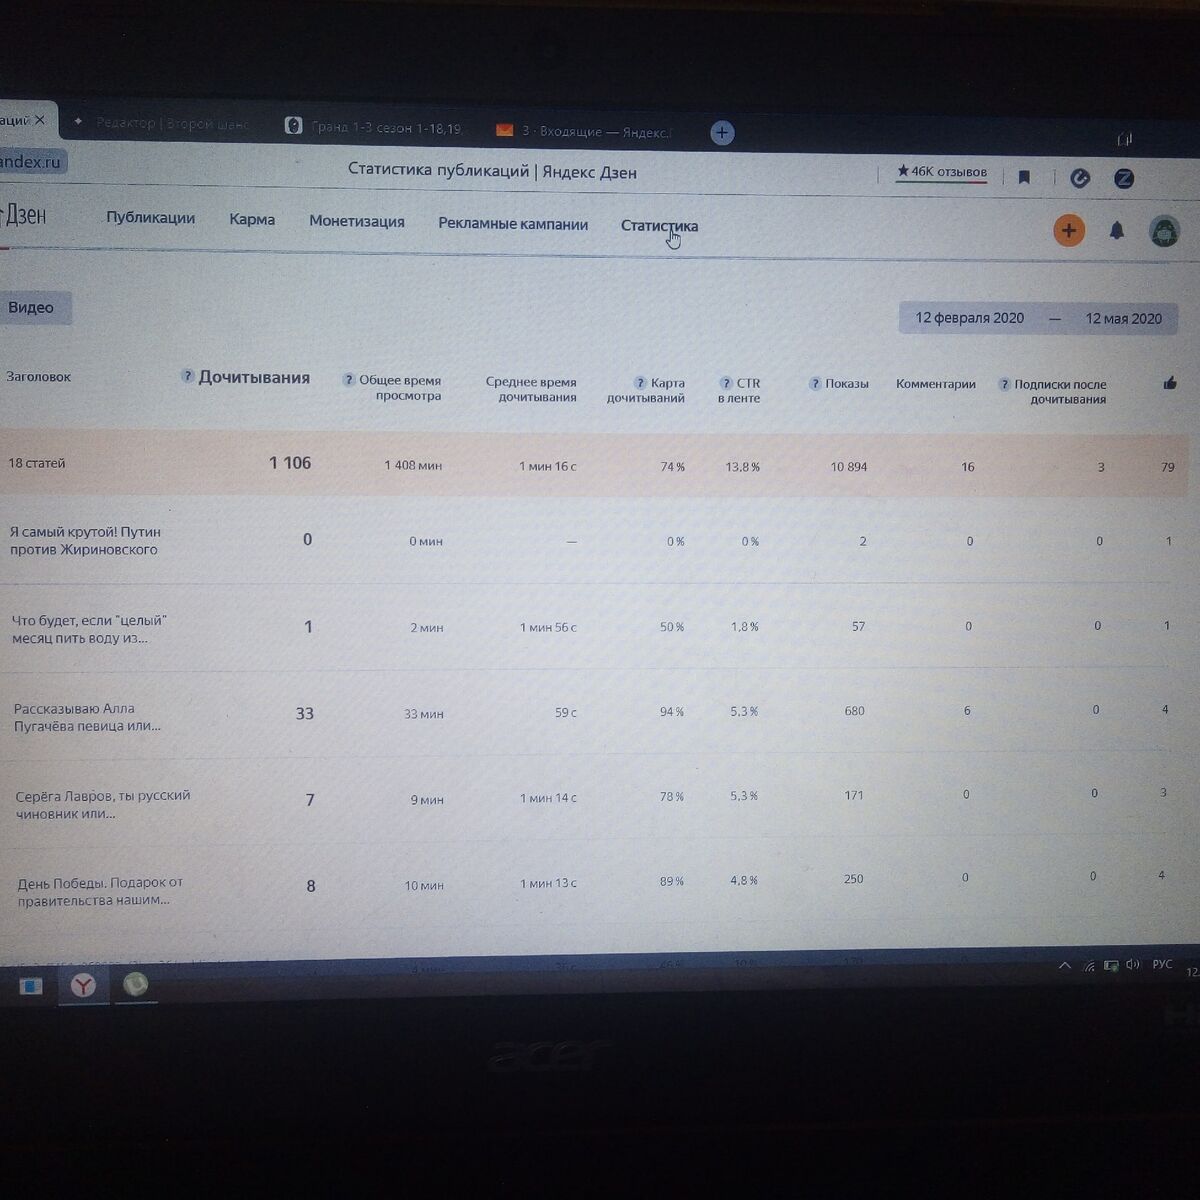Click the circular G extension icon
1200x1200 pixels.
click(x=1080, y=178)
